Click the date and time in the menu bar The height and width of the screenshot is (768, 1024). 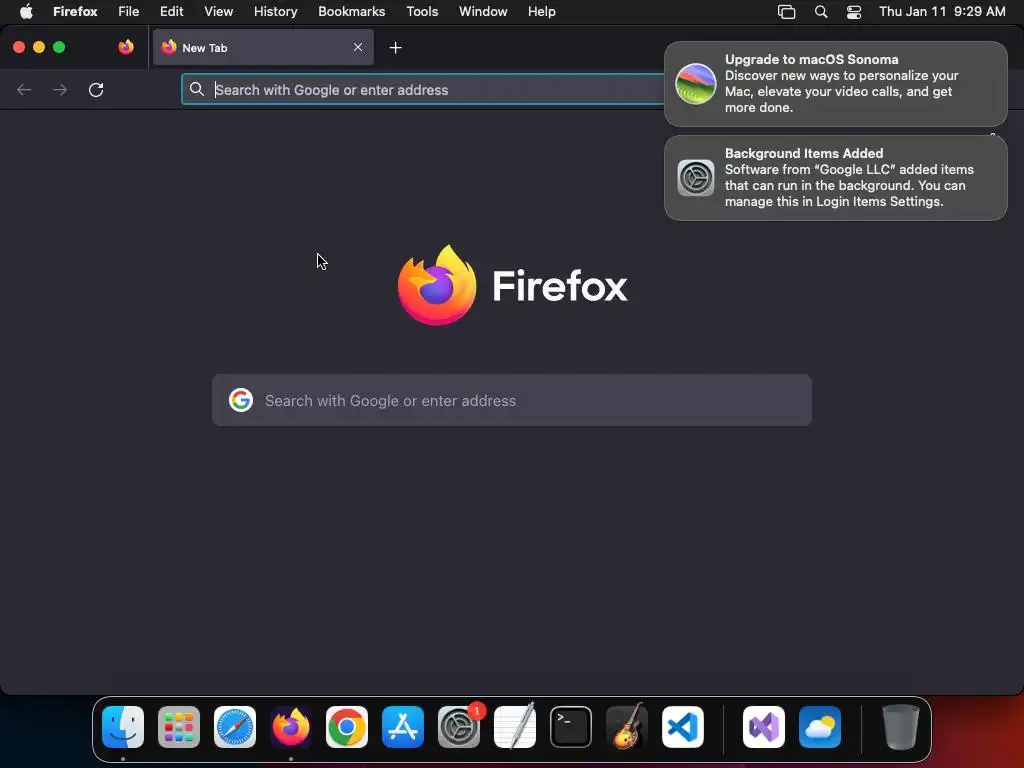point(942,11)
